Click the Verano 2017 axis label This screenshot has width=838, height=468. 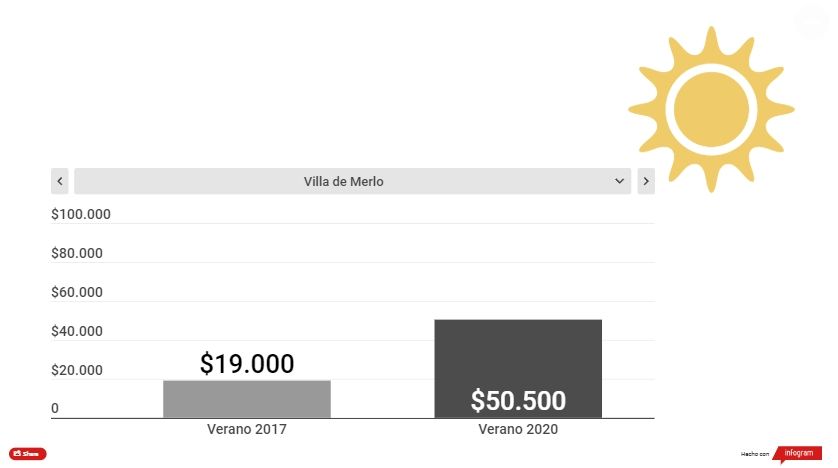[x=247, y=429]
